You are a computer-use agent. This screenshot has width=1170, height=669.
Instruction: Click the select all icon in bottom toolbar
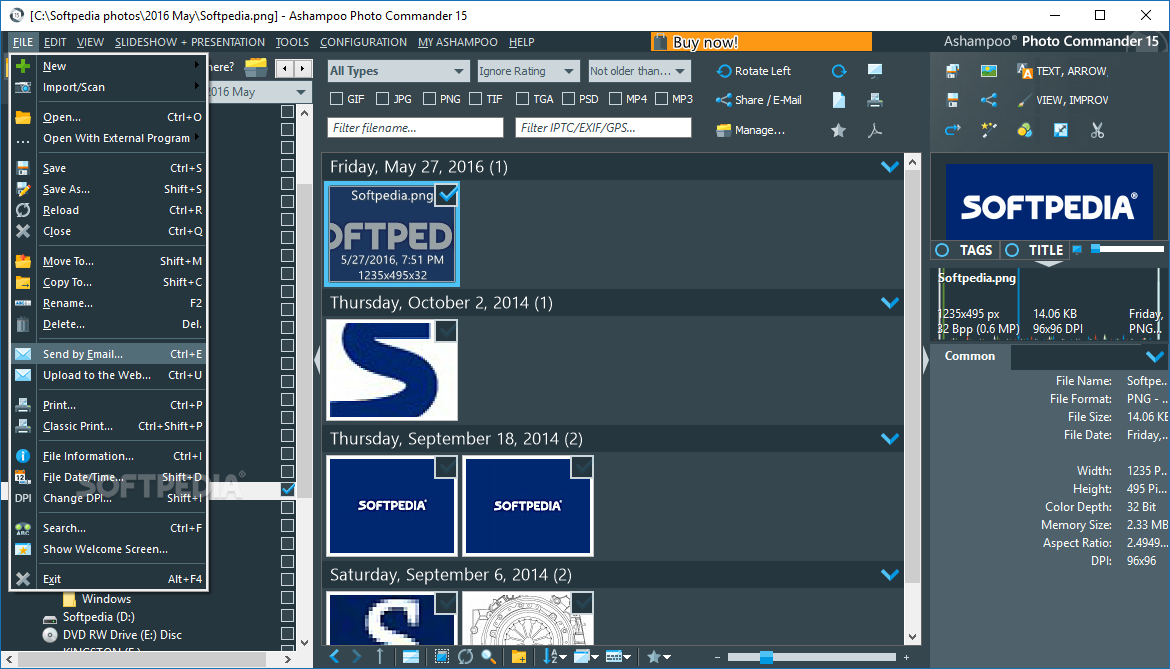(x=442, y=656)
